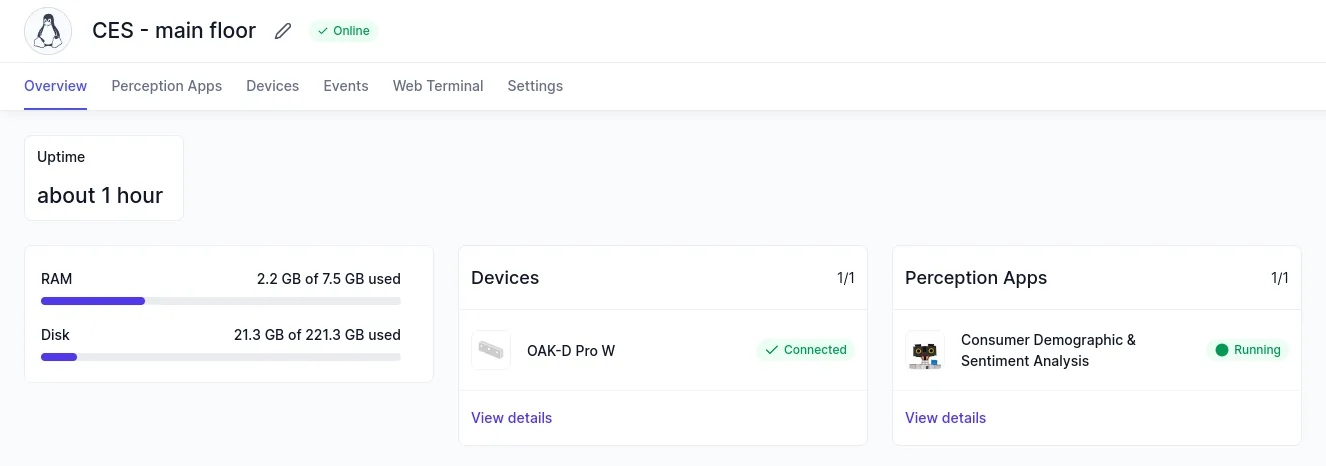Click the Online status badge
The height and width of the screenshot is (466, 1326).
click(343, 31)
